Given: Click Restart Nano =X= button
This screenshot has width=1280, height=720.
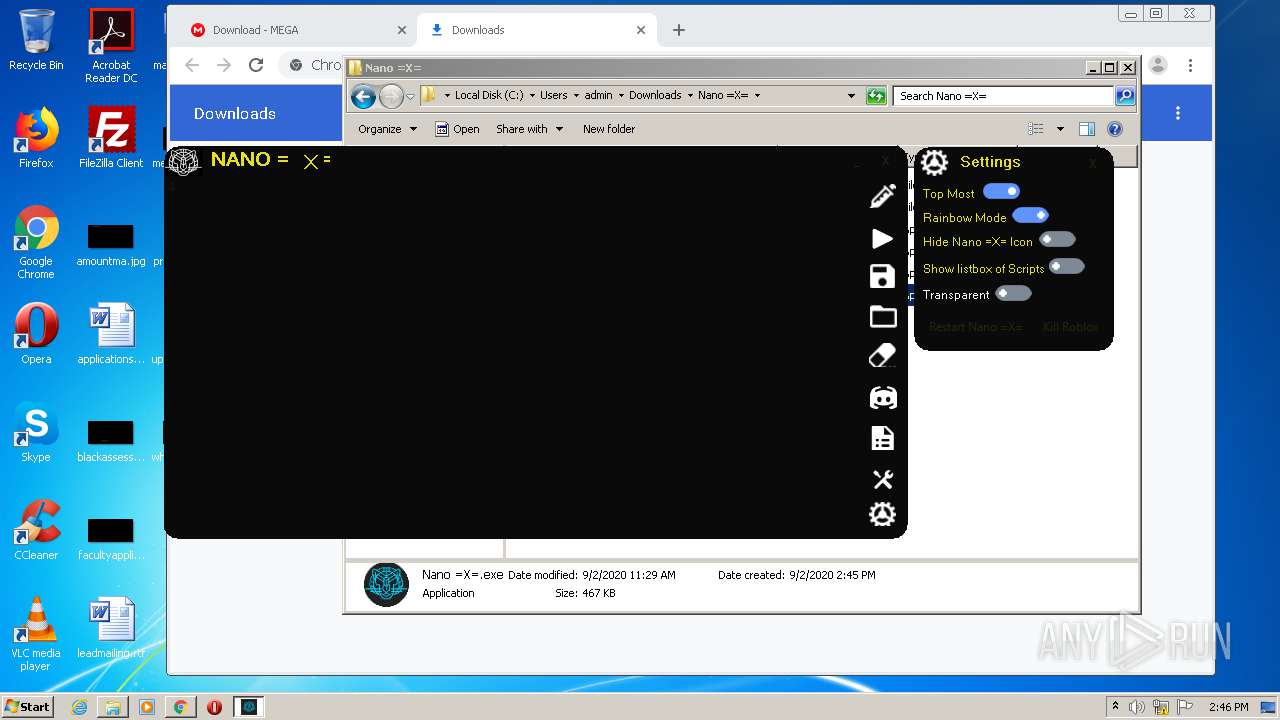Looking at the screenshot, I should pos(976,327).
